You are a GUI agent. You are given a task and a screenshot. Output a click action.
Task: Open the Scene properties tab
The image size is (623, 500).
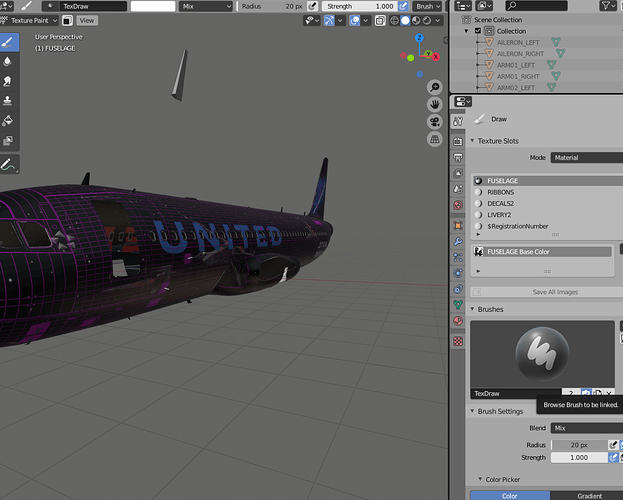pos(458,189)
